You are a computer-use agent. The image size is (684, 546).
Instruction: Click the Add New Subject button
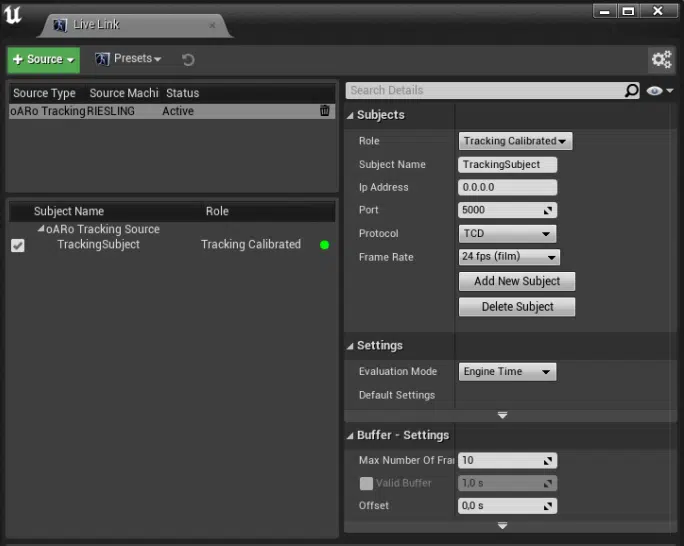[x=517, y=281]
